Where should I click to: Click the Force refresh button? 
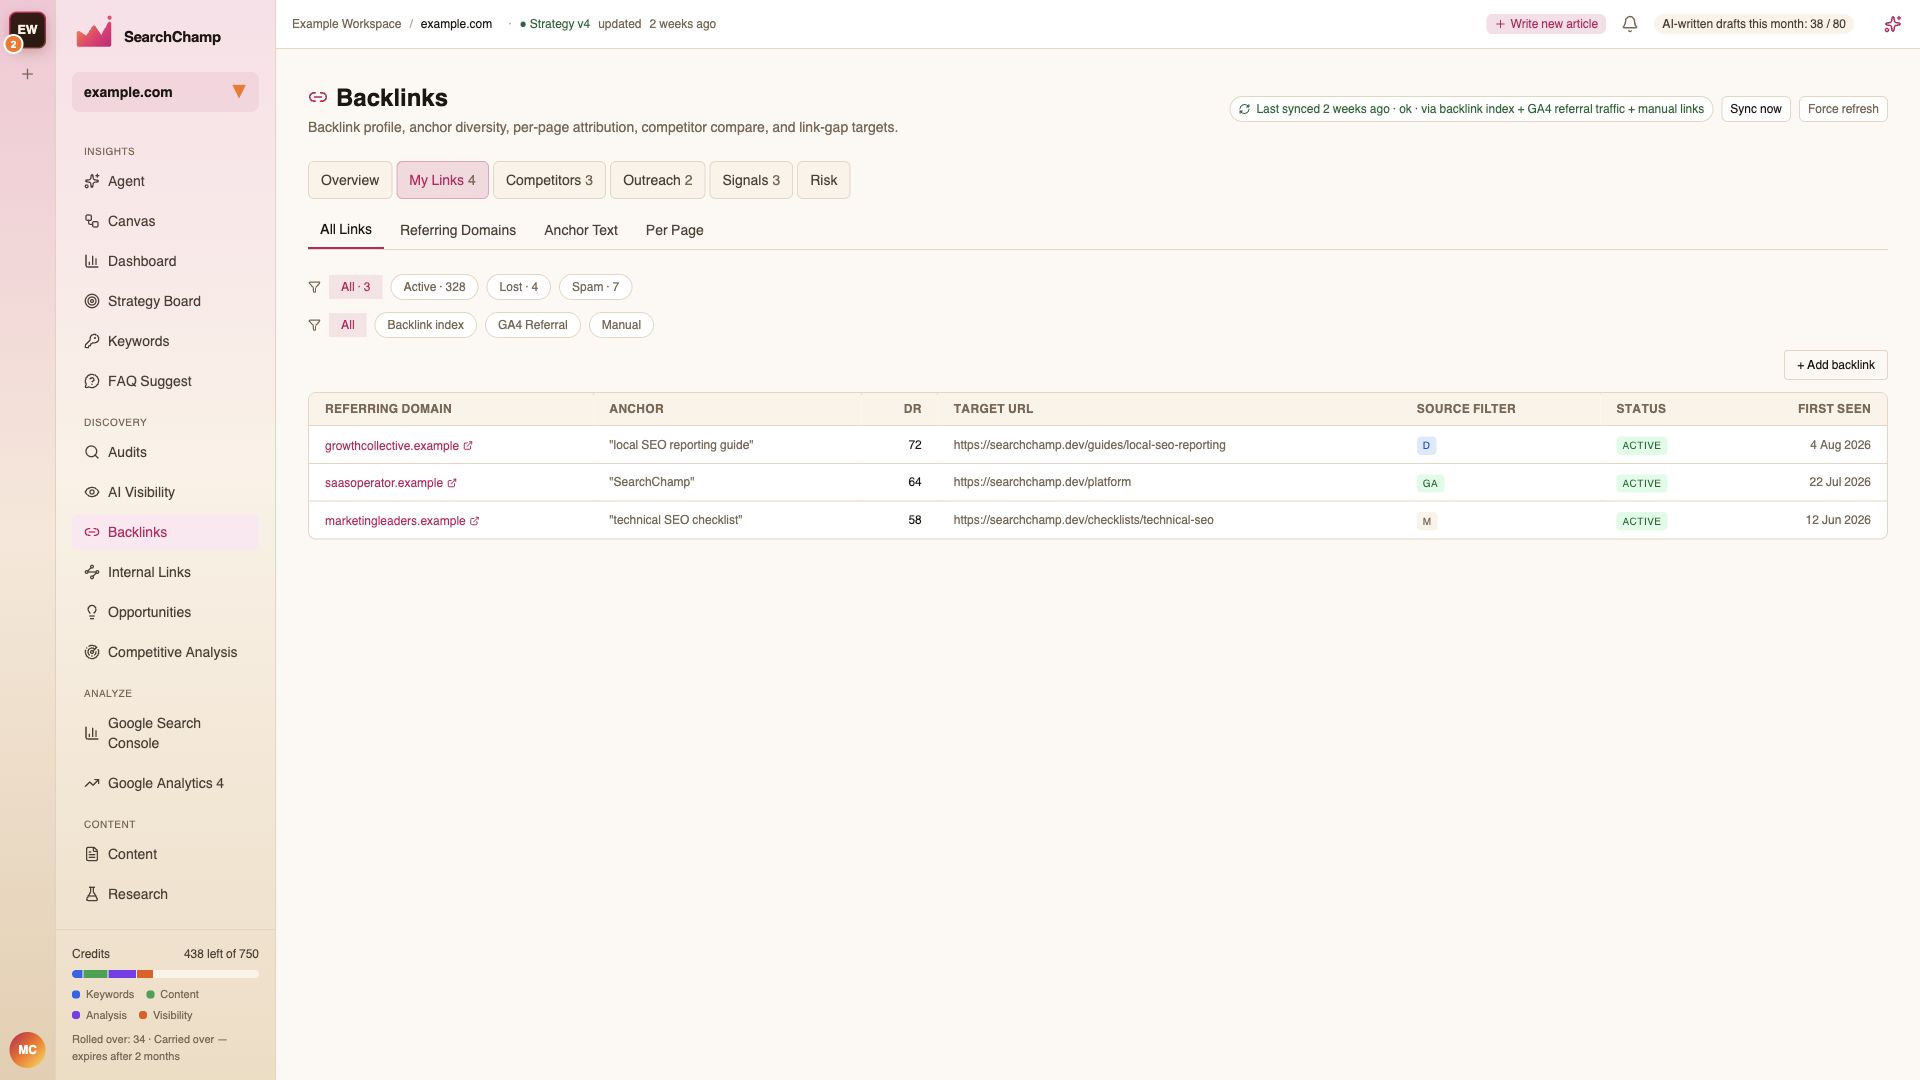1843,109
